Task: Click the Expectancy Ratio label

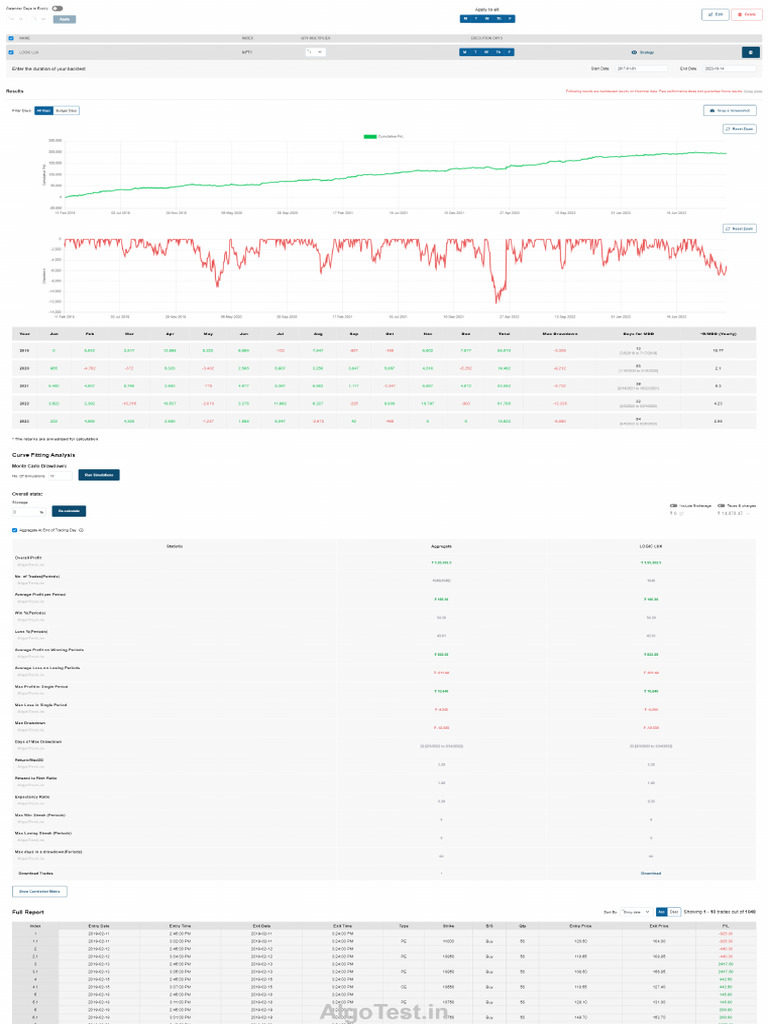Action: [32, 797]
